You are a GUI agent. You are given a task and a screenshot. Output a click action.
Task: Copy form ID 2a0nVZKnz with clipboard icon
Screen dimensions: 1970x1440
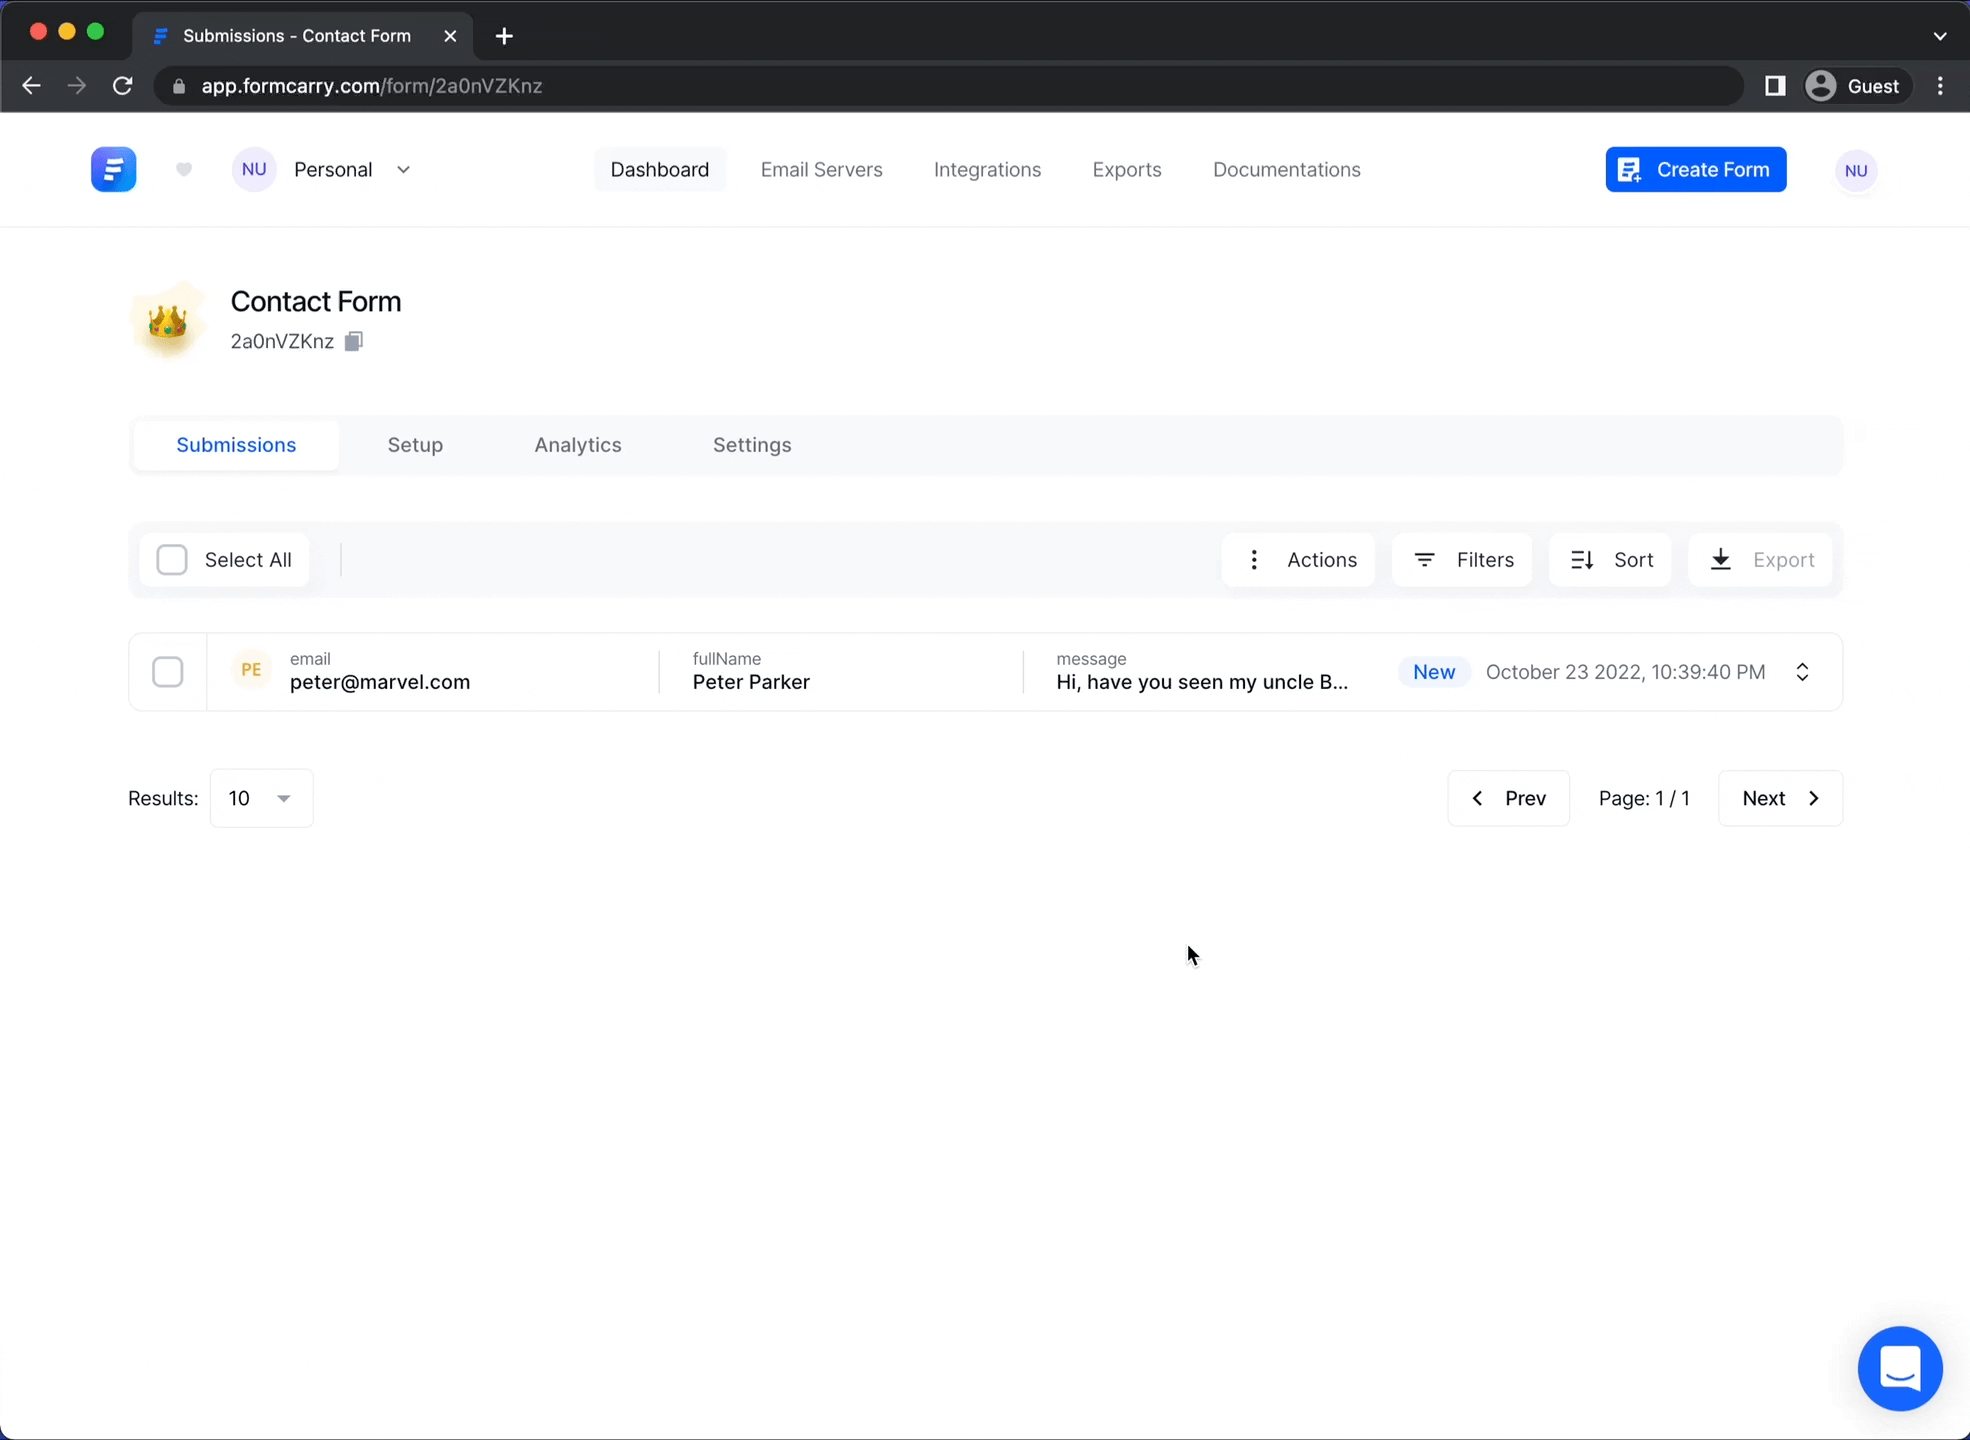tap(354, 341)
